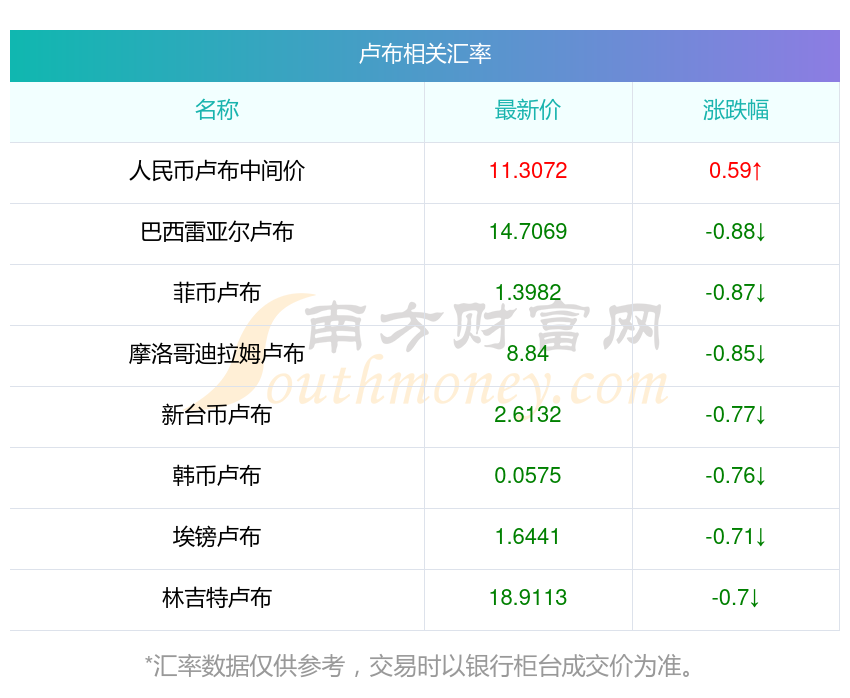This screenshot has height=698, width=850.
Task: Click the change value -0.87↓
Action: (736, 293)
